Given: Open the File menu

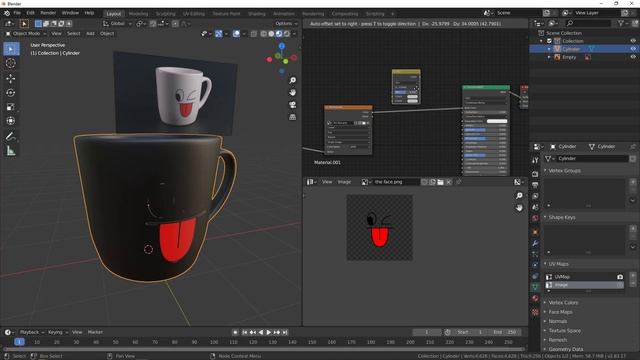Looking at the screenshot, I should pos(17,13).
